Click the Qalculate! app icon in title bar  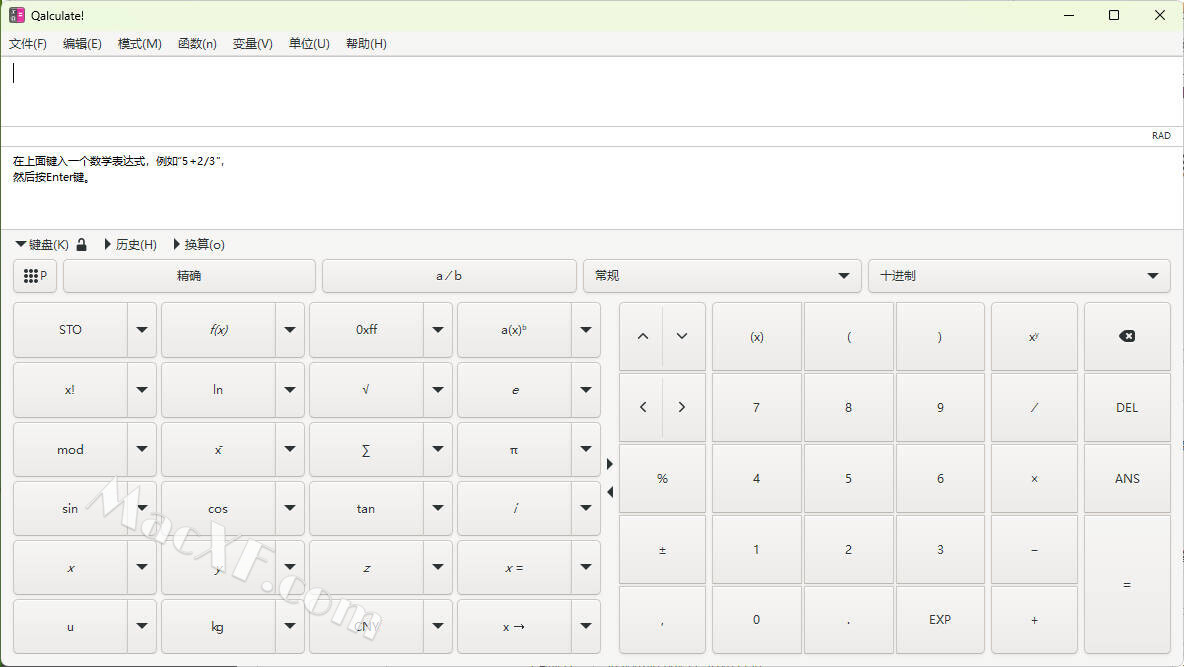coord(17,15)
